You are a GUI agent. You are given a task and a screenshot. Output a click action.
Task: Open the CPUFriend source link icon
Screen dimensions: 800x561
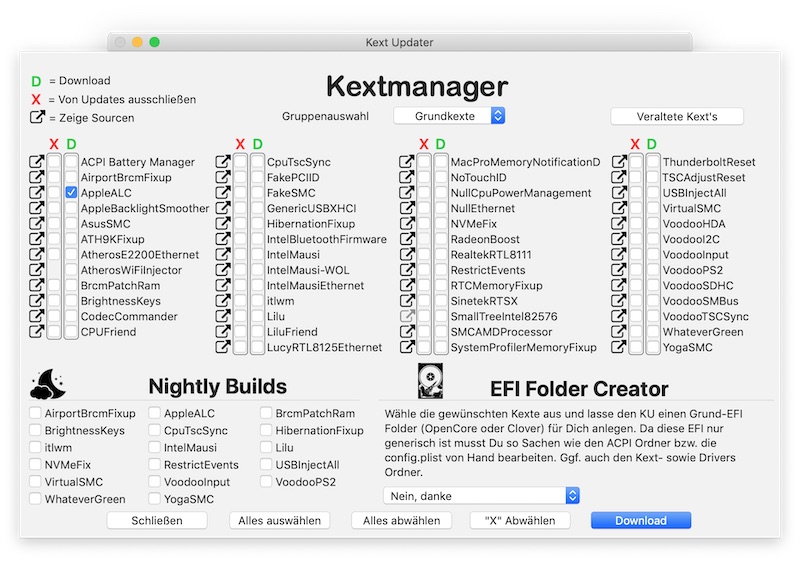[36, 332]
